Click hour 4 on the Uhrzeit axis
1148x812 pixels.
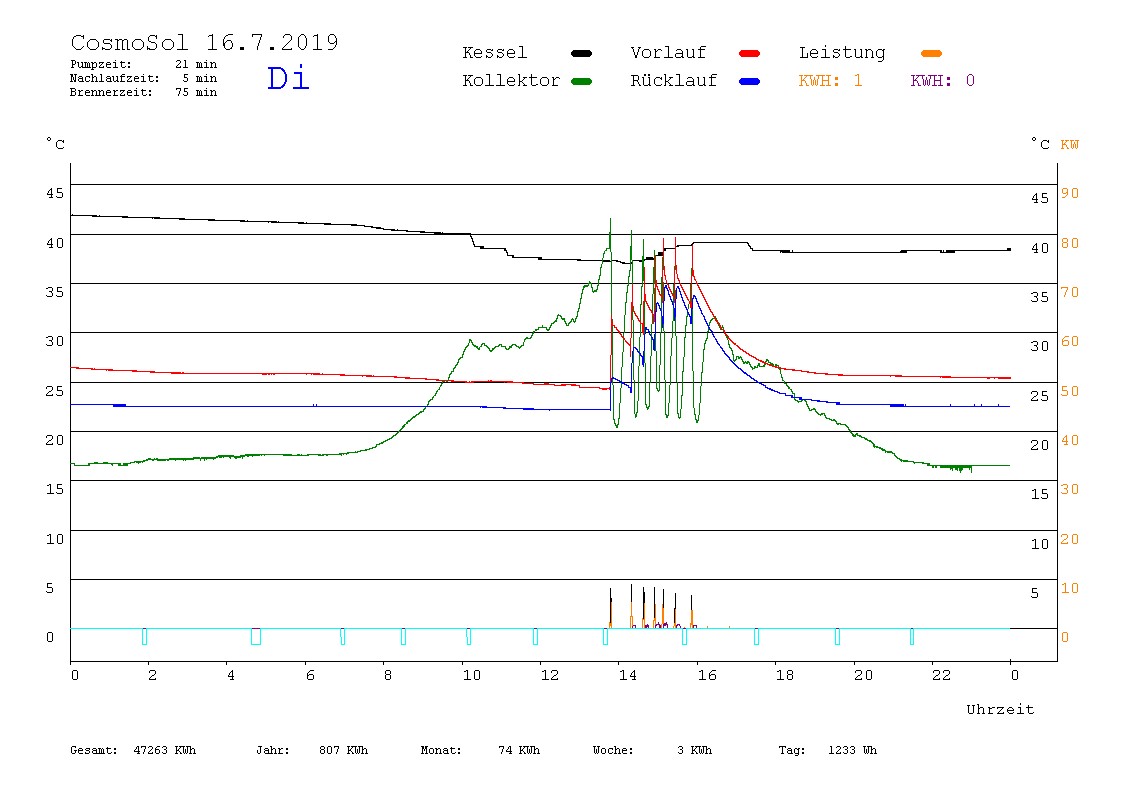click(x=231, y=675)
